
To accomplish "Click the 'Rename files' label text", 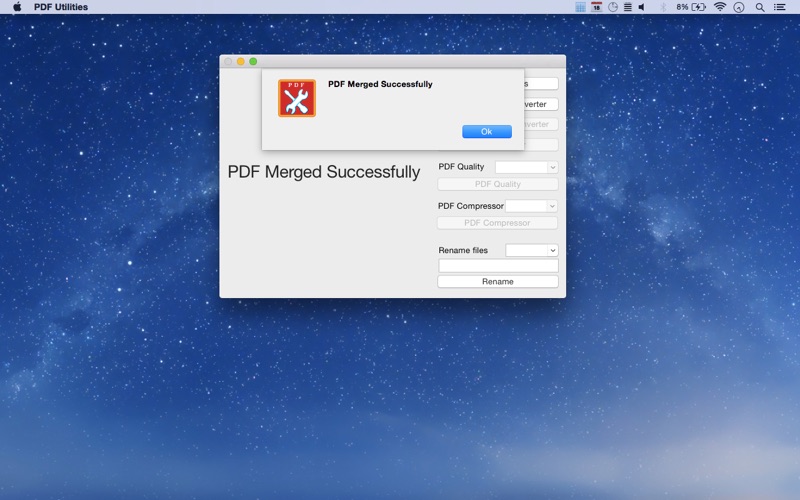I will click(463, 251).
